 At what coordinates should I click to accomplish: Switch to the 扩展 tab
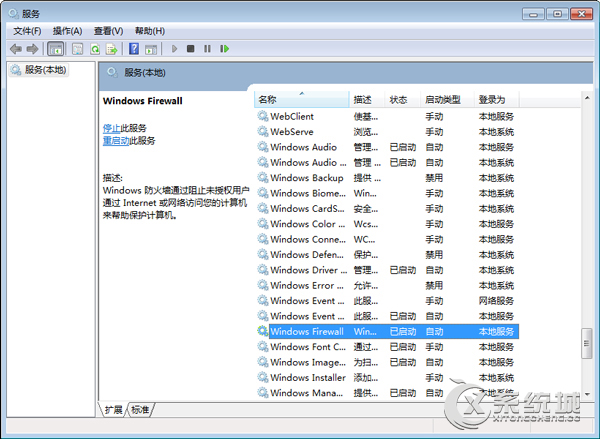[113, 410]
